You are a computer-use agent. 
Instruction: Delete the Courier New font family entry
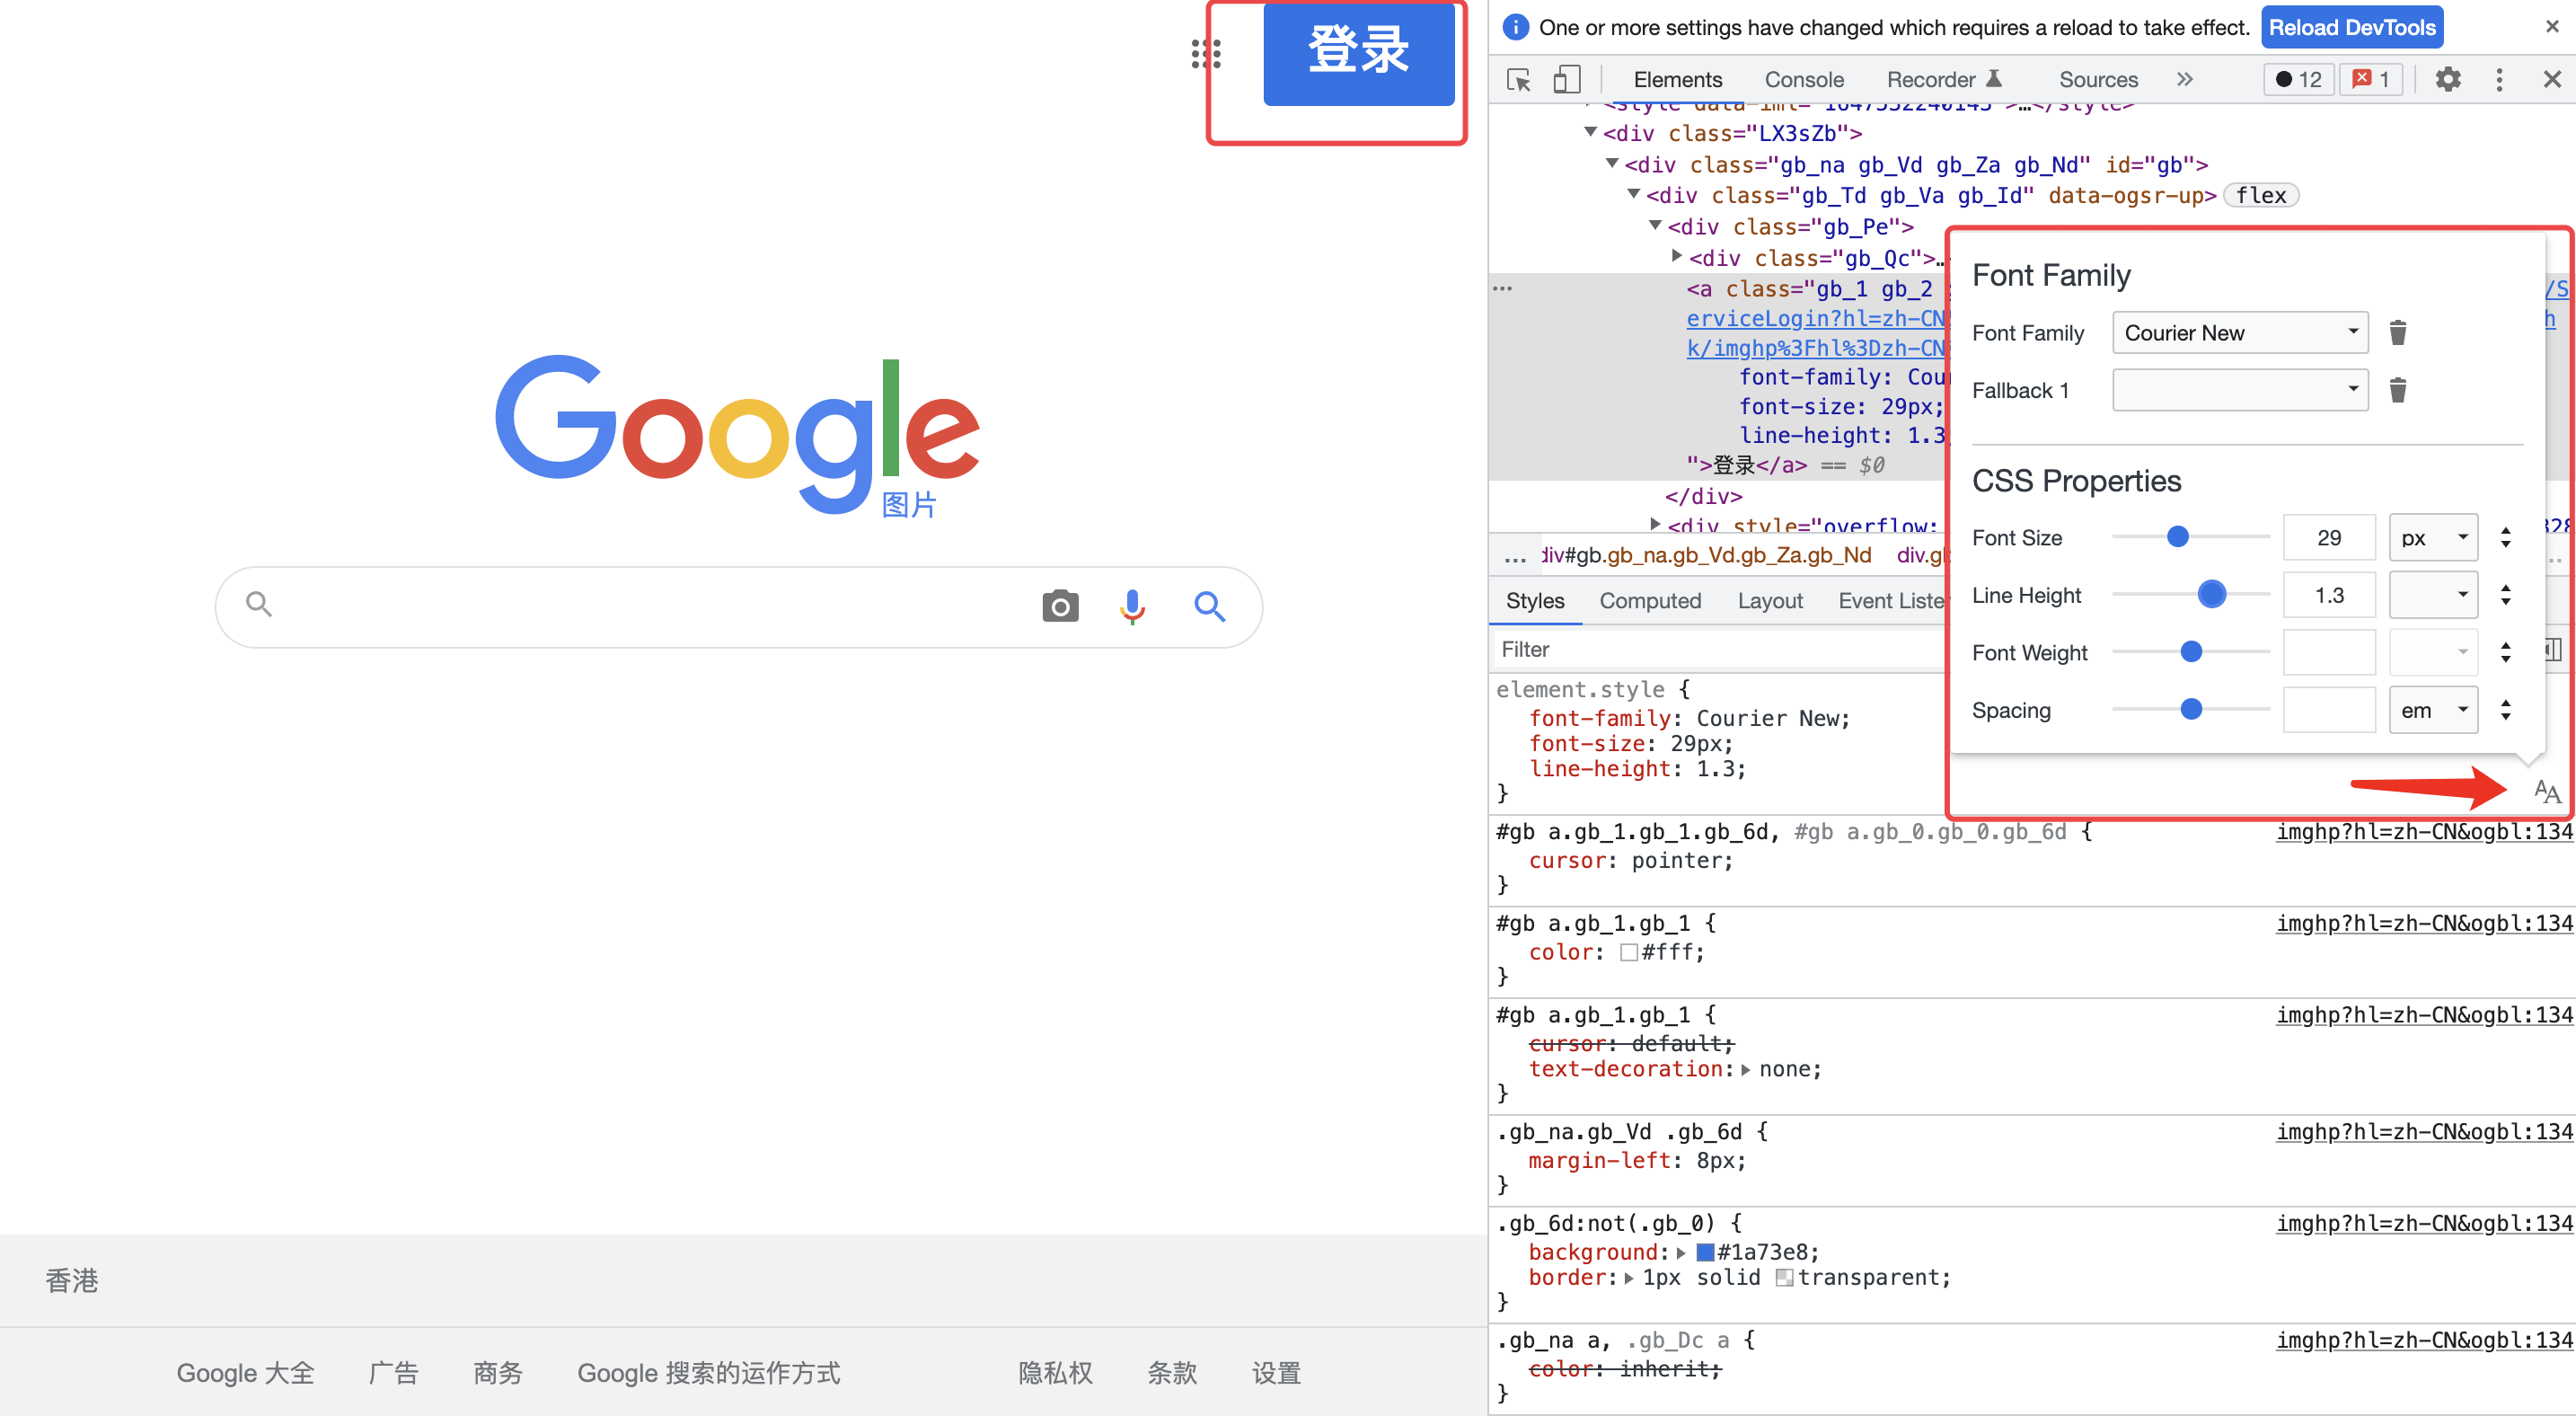pyautogui.click(x=2398, y=333)
